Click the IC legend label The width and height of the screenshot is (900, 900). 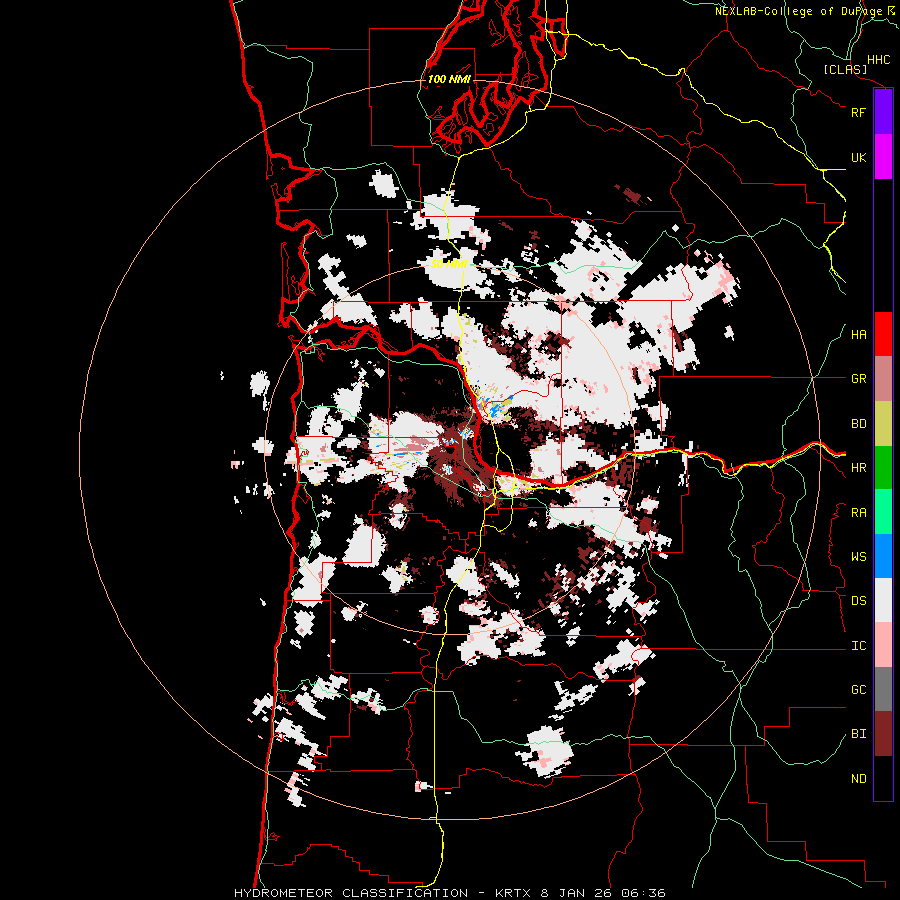tap(858, 646)
